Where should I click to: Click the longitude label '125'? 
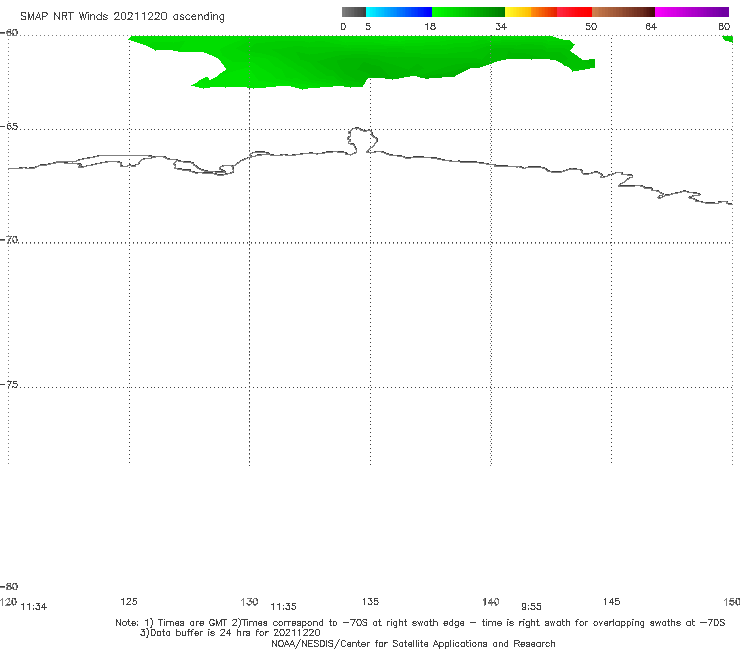pyautogui.click(x=129, y=601)
